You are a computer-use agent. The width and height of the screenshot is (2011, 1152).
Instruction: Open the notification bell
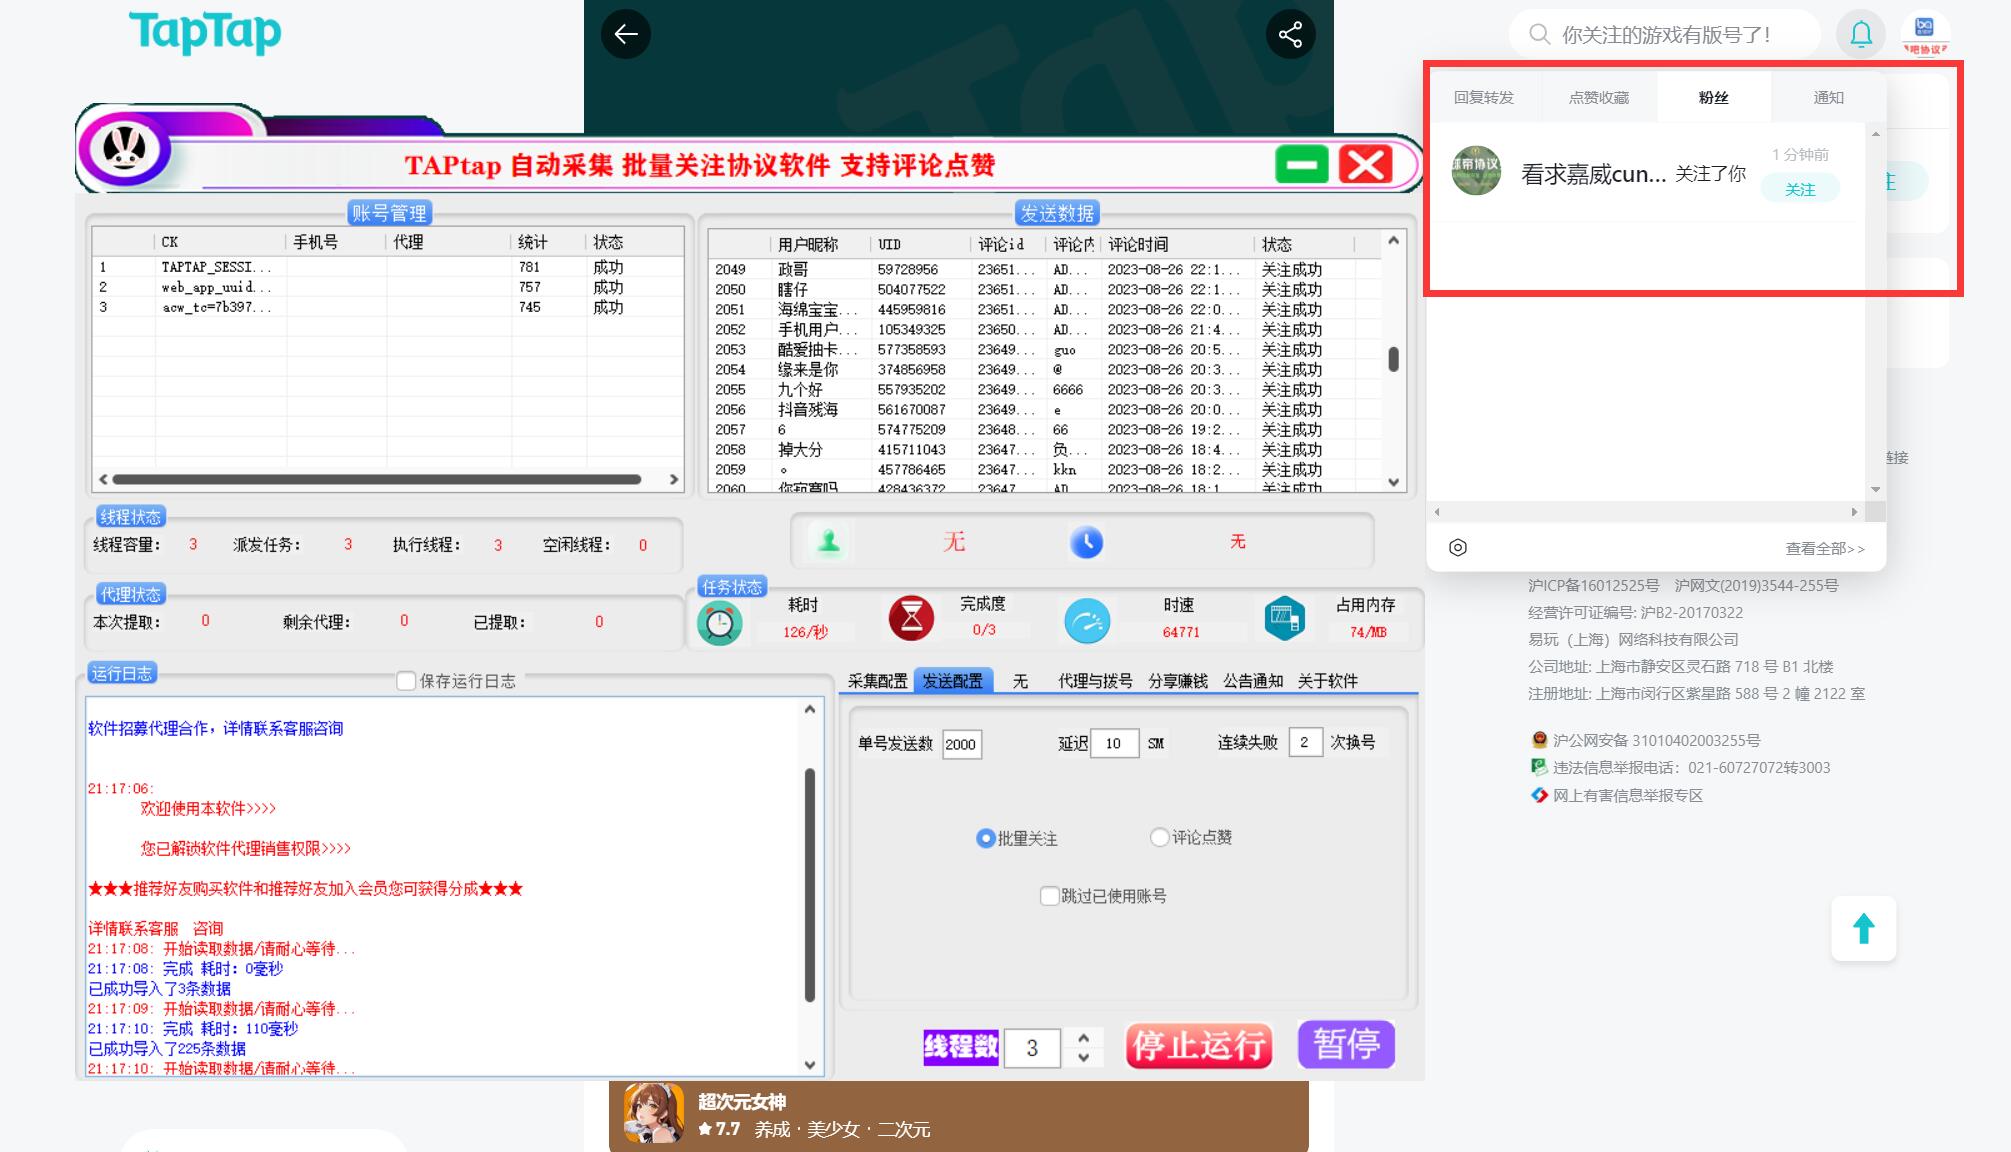(1860, 34)
